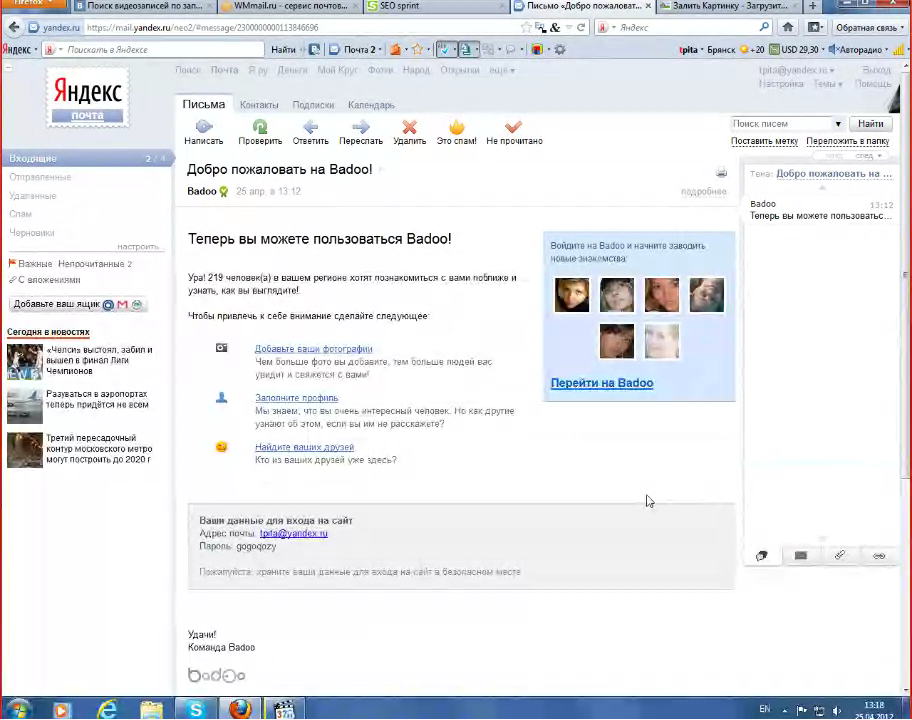Select the SEO sprint browser tab
This screenshot has width=912, height=720.
click(436, 6)
